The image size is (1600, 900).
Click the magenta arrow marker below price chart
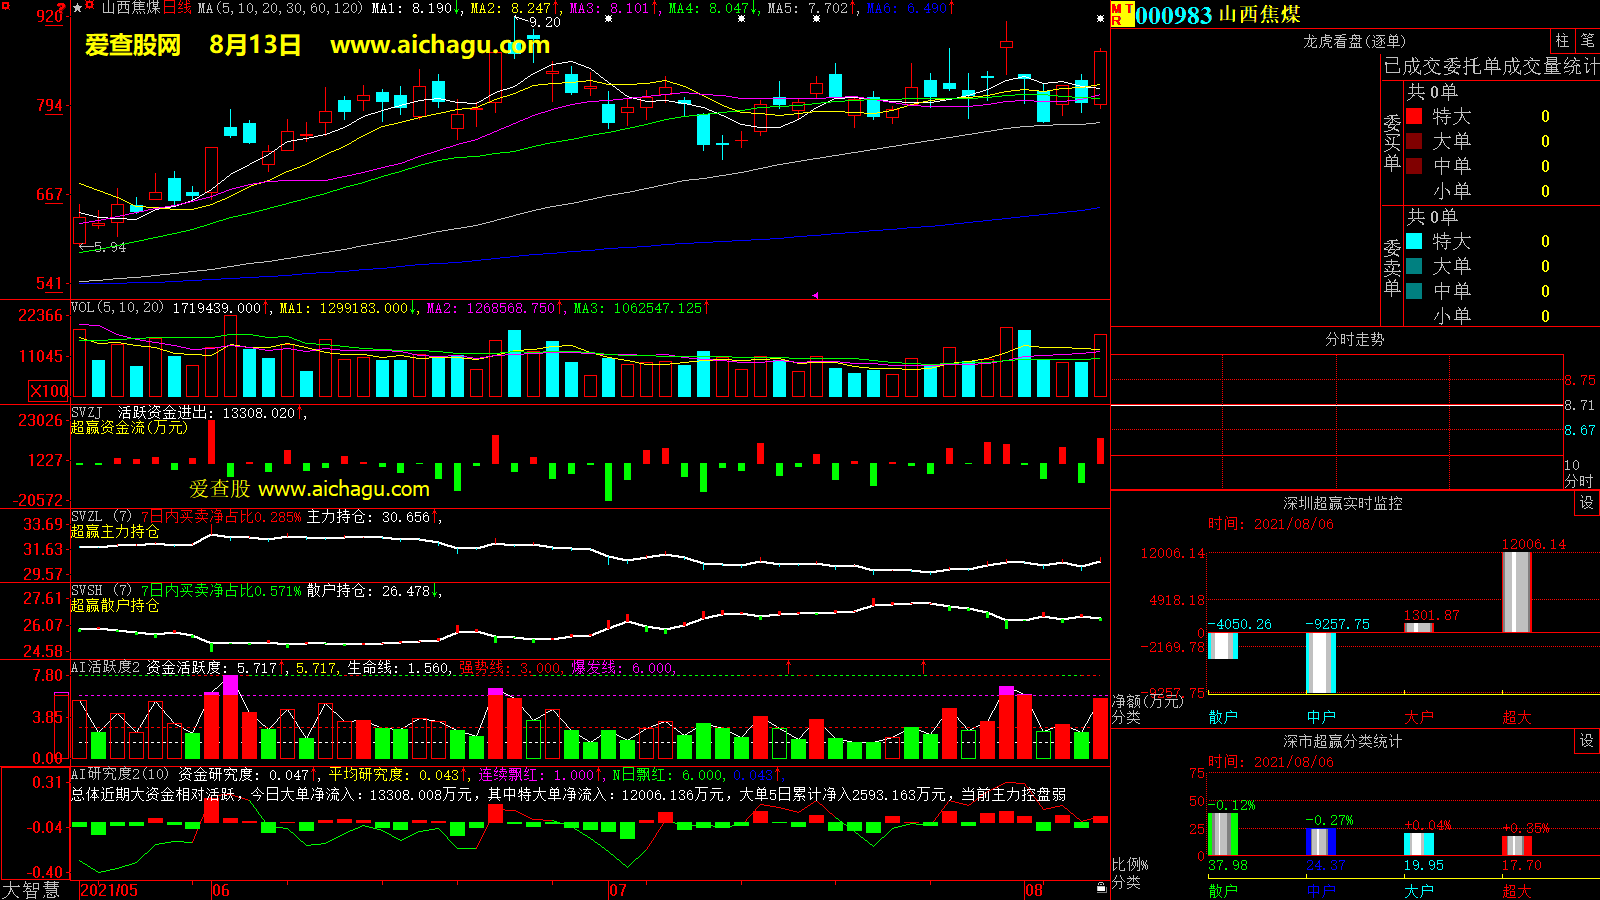coord(815,295)
